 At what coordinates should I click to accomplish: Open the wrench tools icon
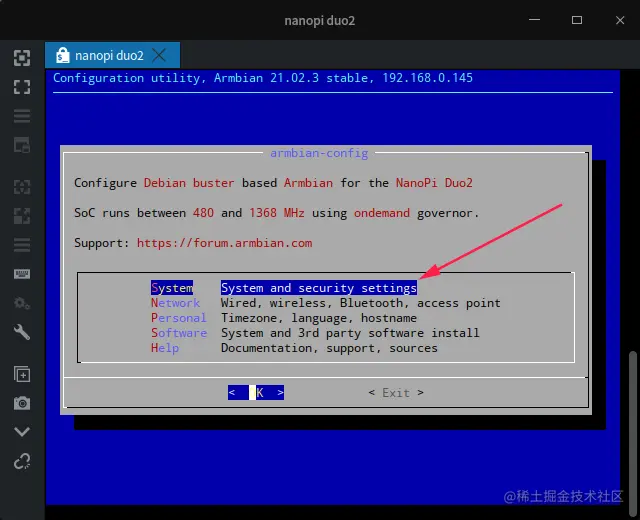[22, 332]
